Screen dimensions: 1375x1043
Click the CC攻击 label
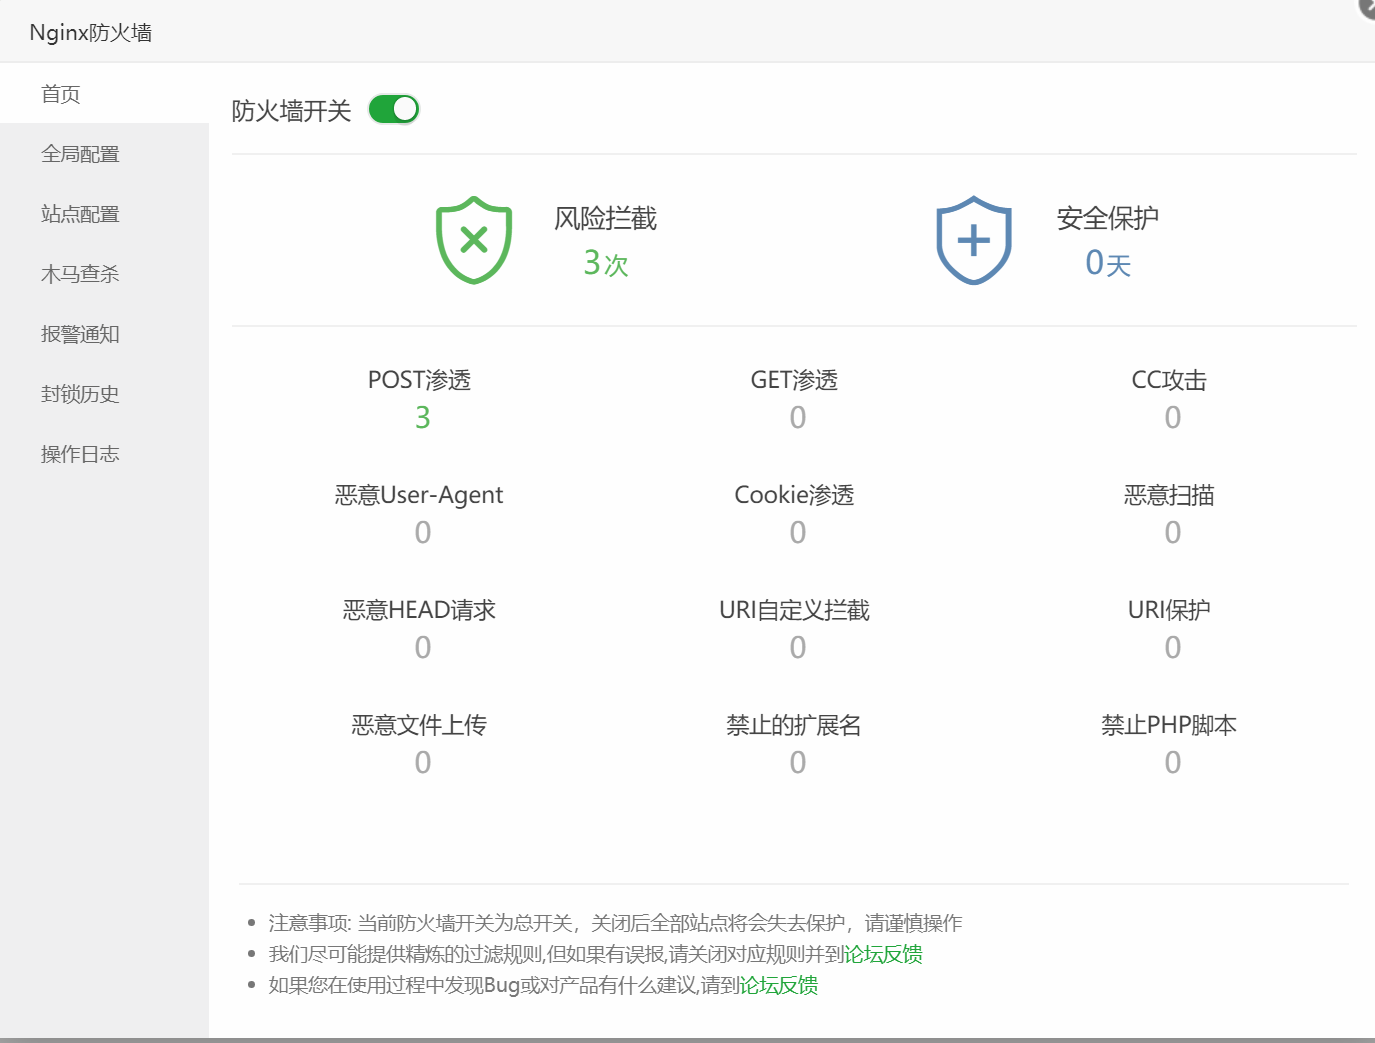pos(1169,380)
